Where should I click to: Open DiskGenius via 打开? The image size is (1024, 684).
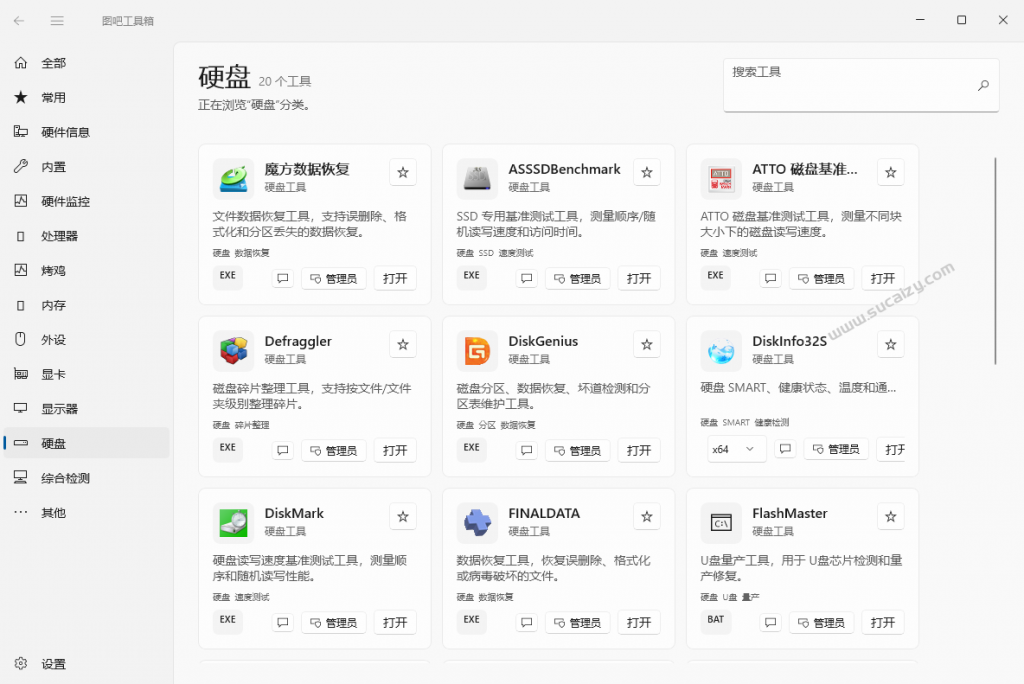(x=639, y=450)
